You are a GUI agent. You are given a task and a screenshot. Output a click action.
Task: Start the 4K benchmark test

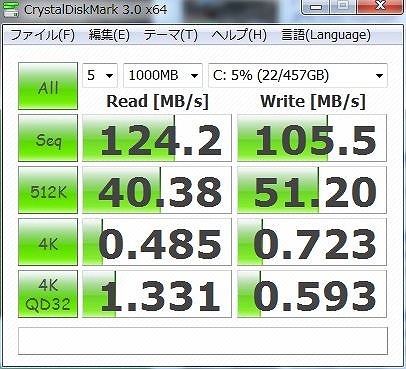(48, 242)
